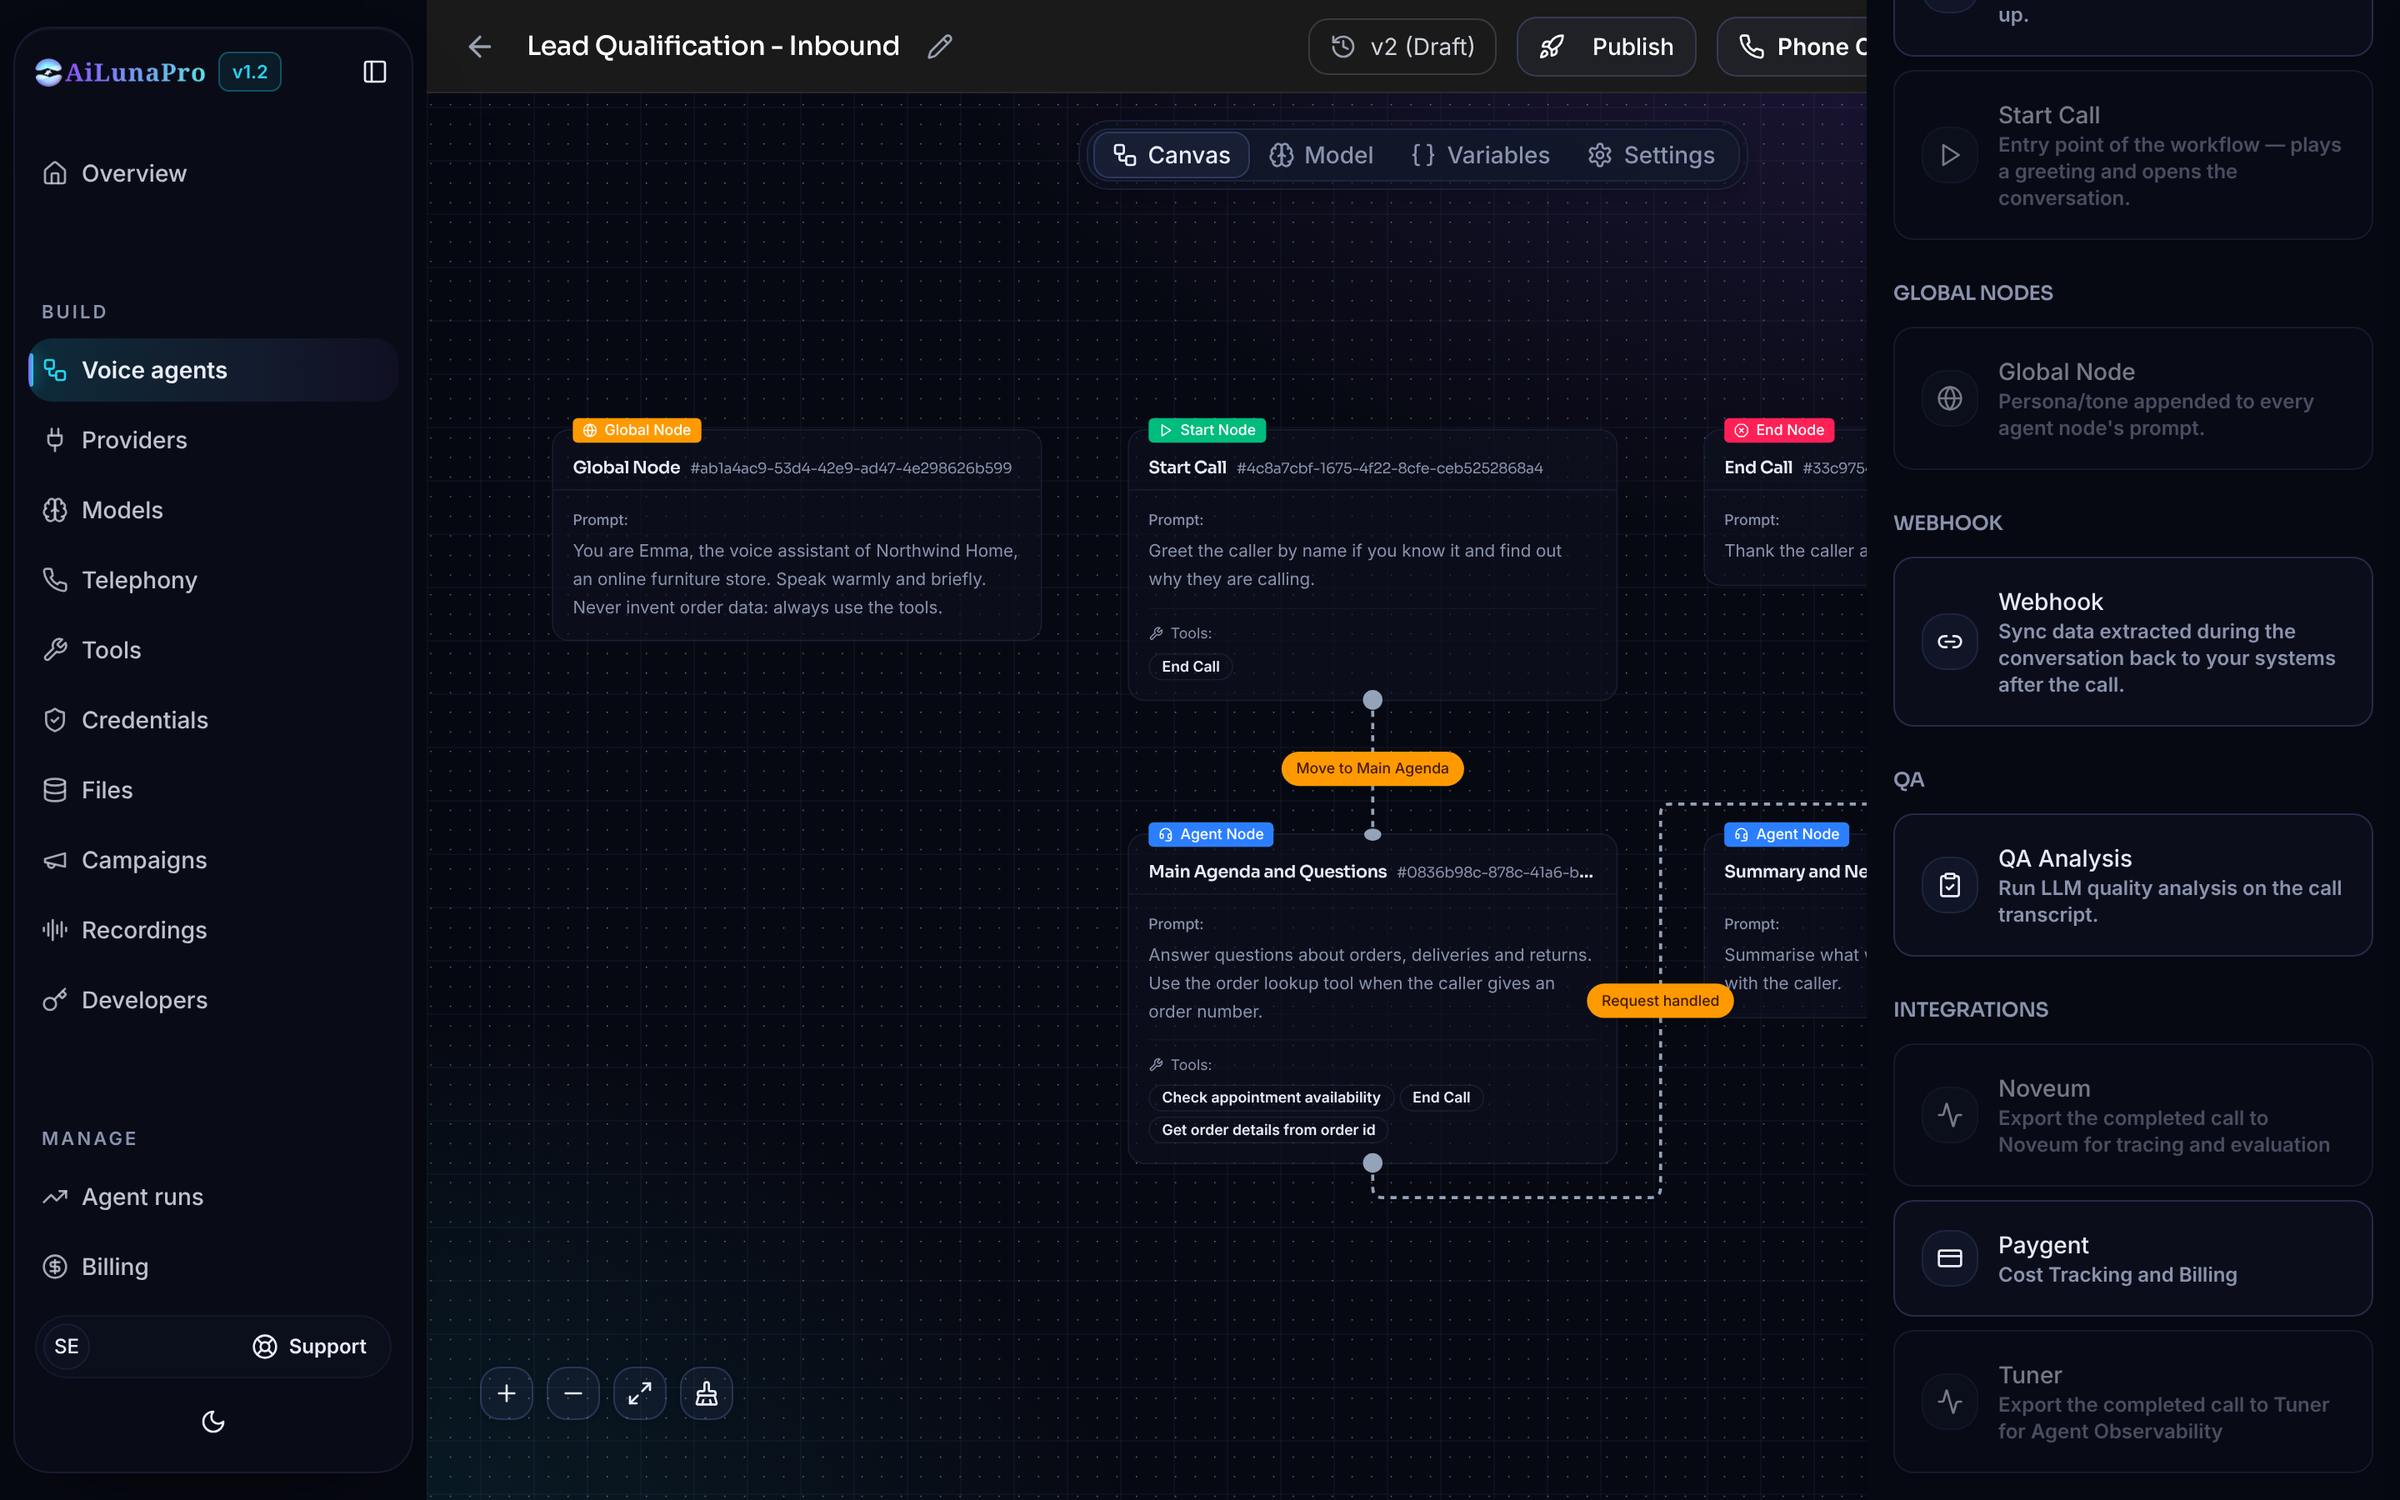Image resolution: width=2400 pixels, height=1500 pixels.
Task: Click the Files database icon
Action: (x=55, y=790)
